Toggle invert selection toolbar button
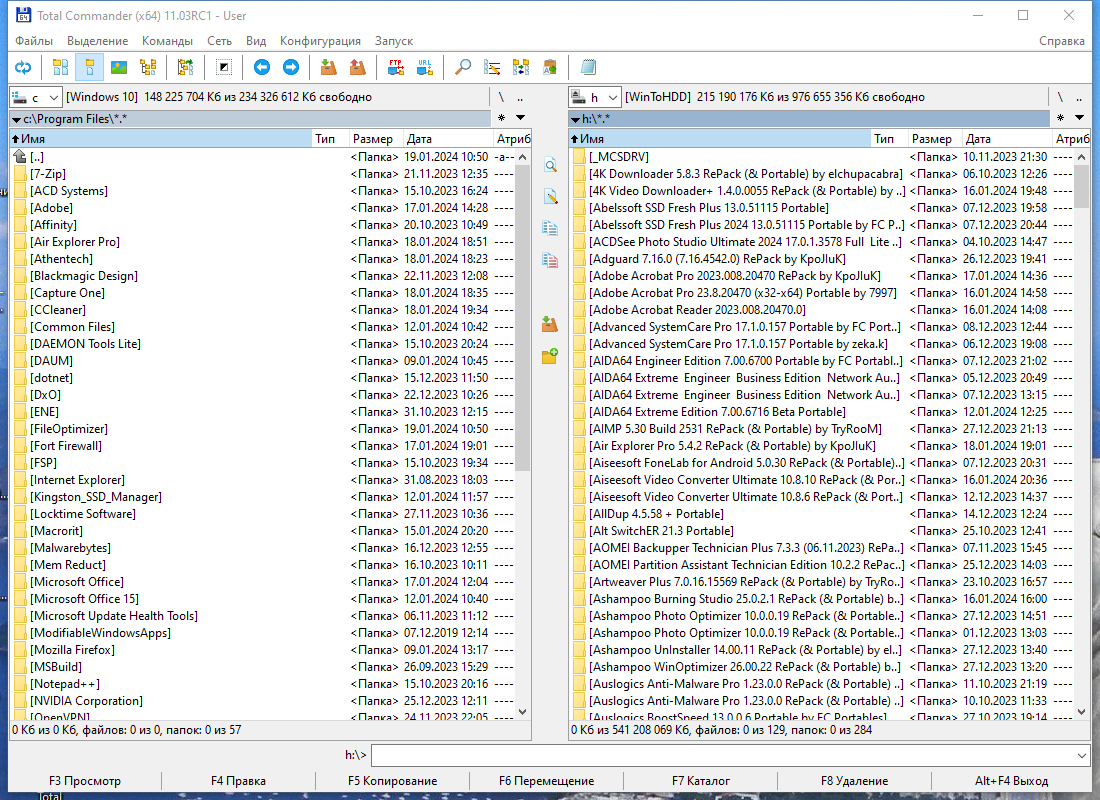 pyautogui.click(x=224, y=67)
